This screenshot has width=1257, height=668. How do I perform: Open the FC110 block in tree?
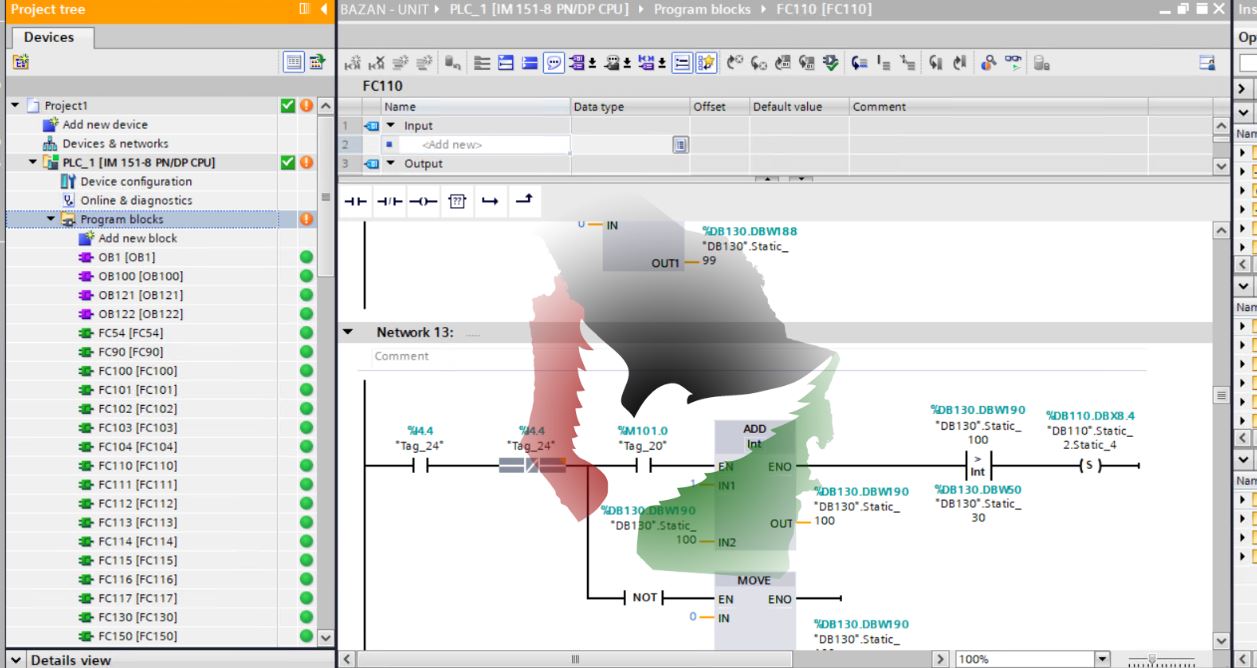coord(137,465)
